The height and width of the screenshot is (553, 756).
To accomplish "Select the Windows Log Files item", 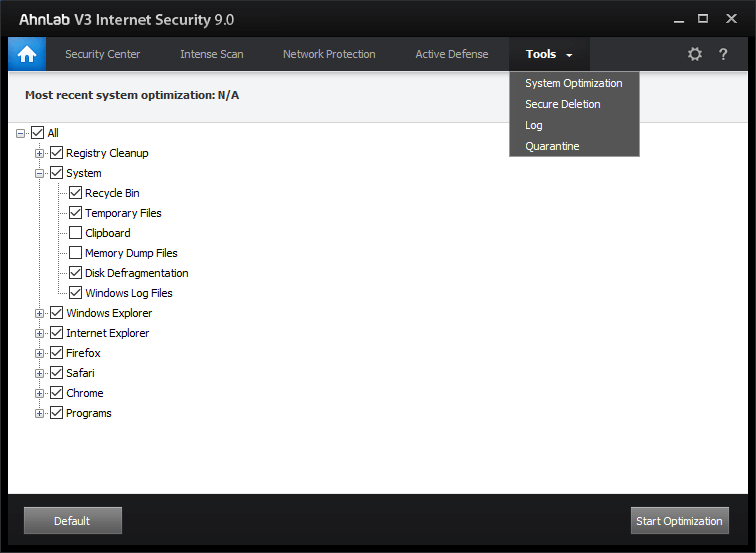I will pos(128,293).
